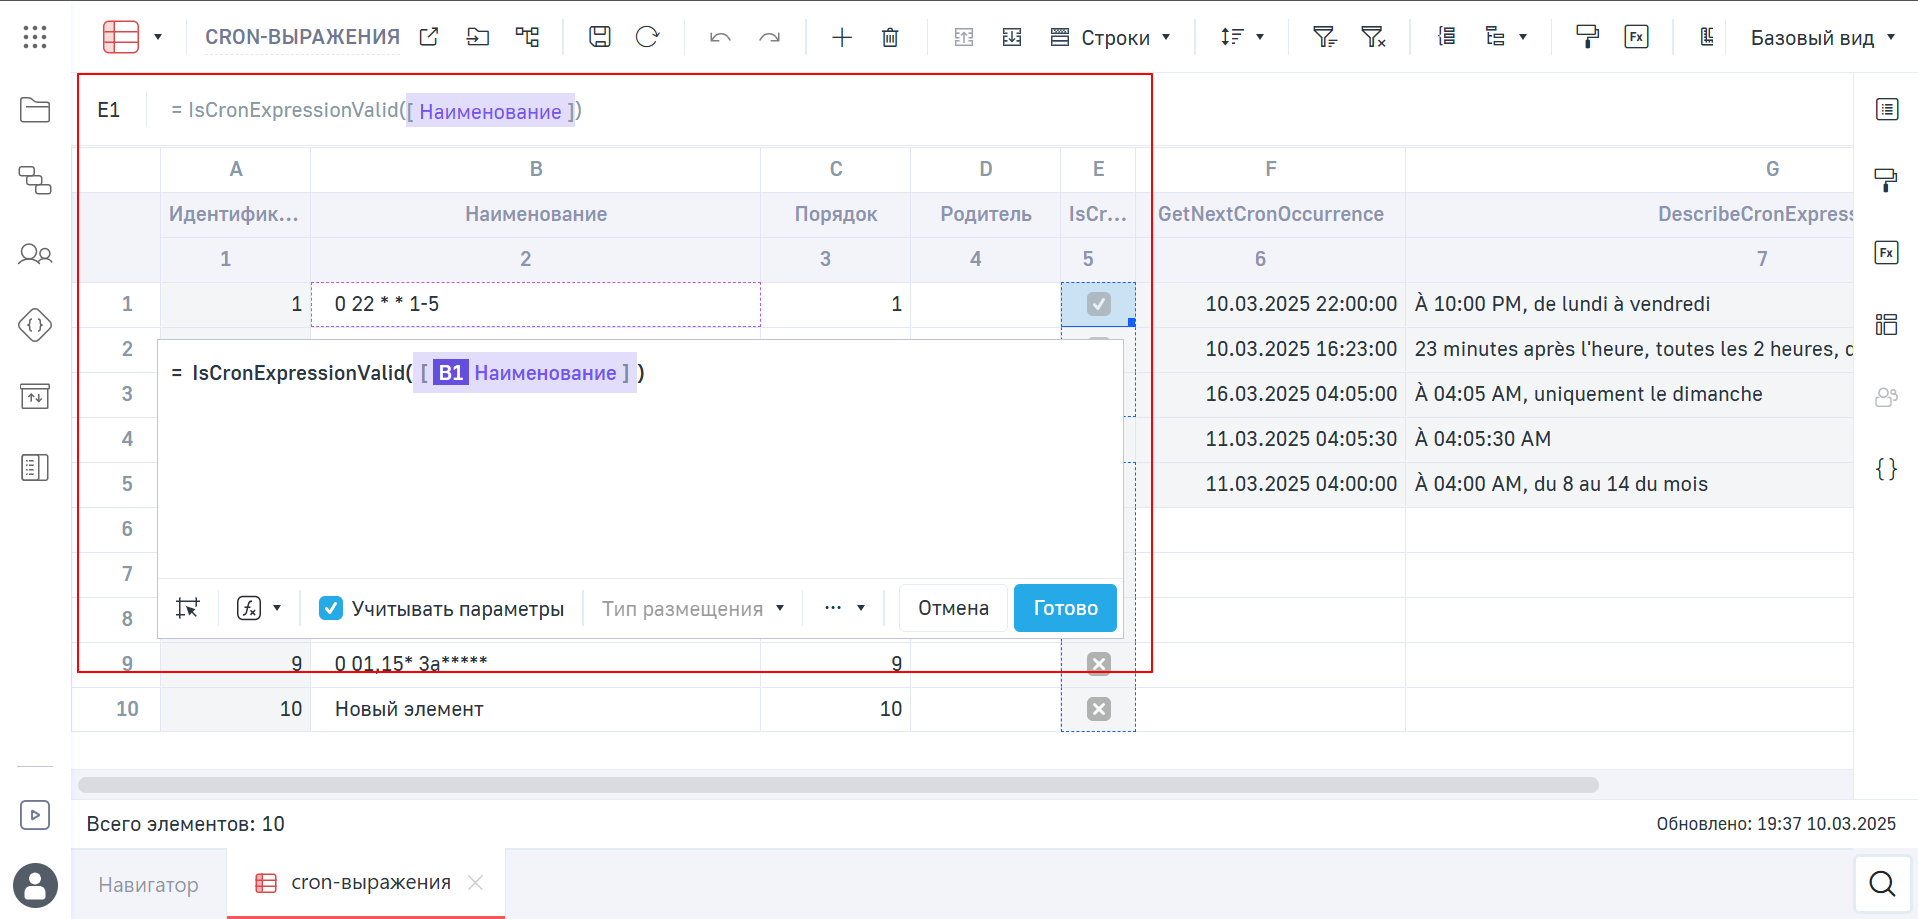Open the apps grid menu icon

coord(35,37)
